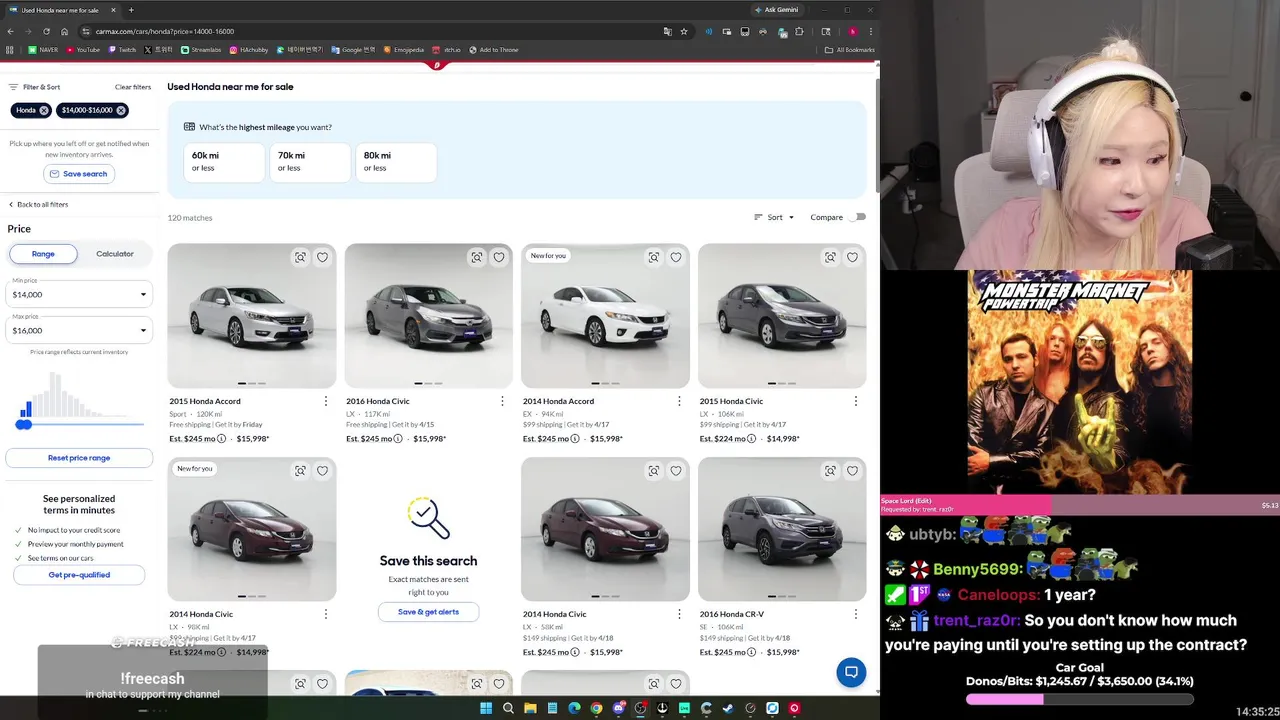
Task: Open similar-search icon on 2015 Honda Accord photo
Action: [300, 257]
